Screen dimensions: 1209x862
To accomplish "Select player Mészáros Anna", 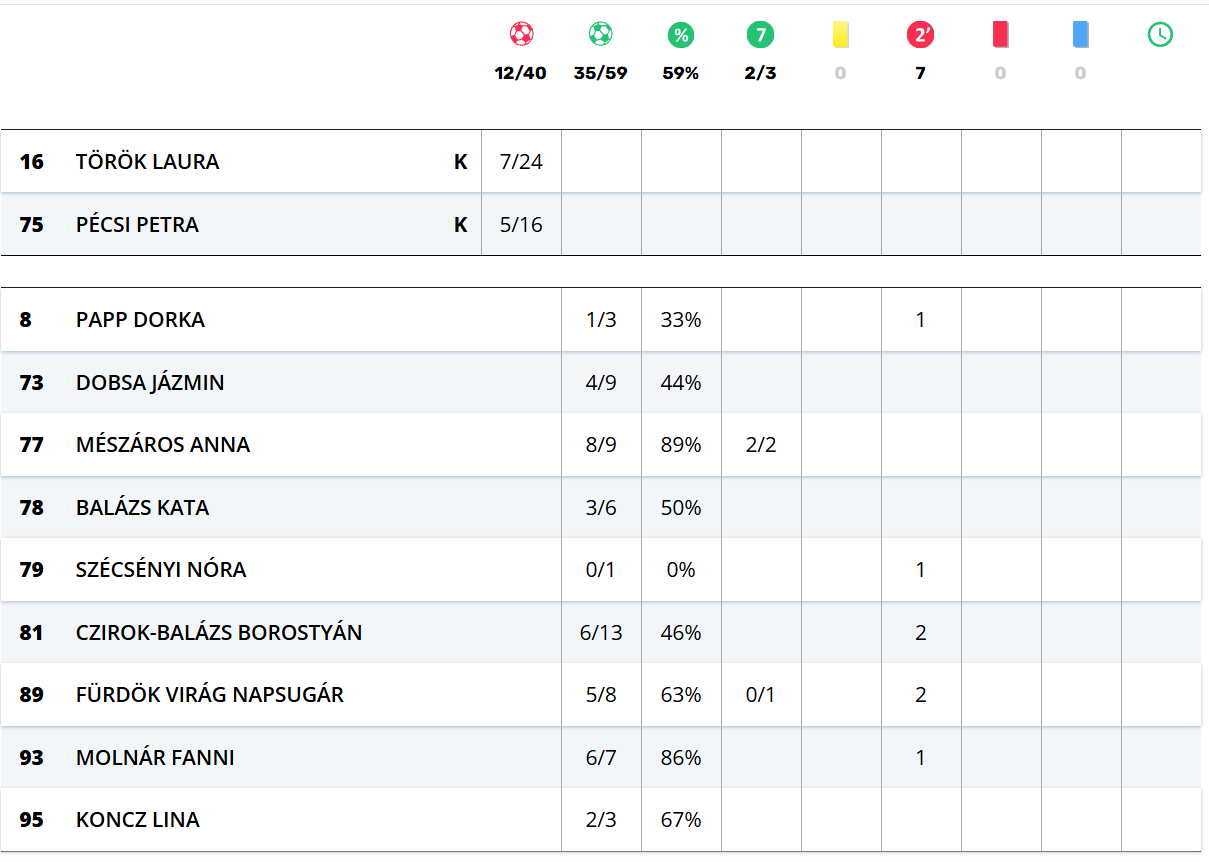I will [163, 445].
